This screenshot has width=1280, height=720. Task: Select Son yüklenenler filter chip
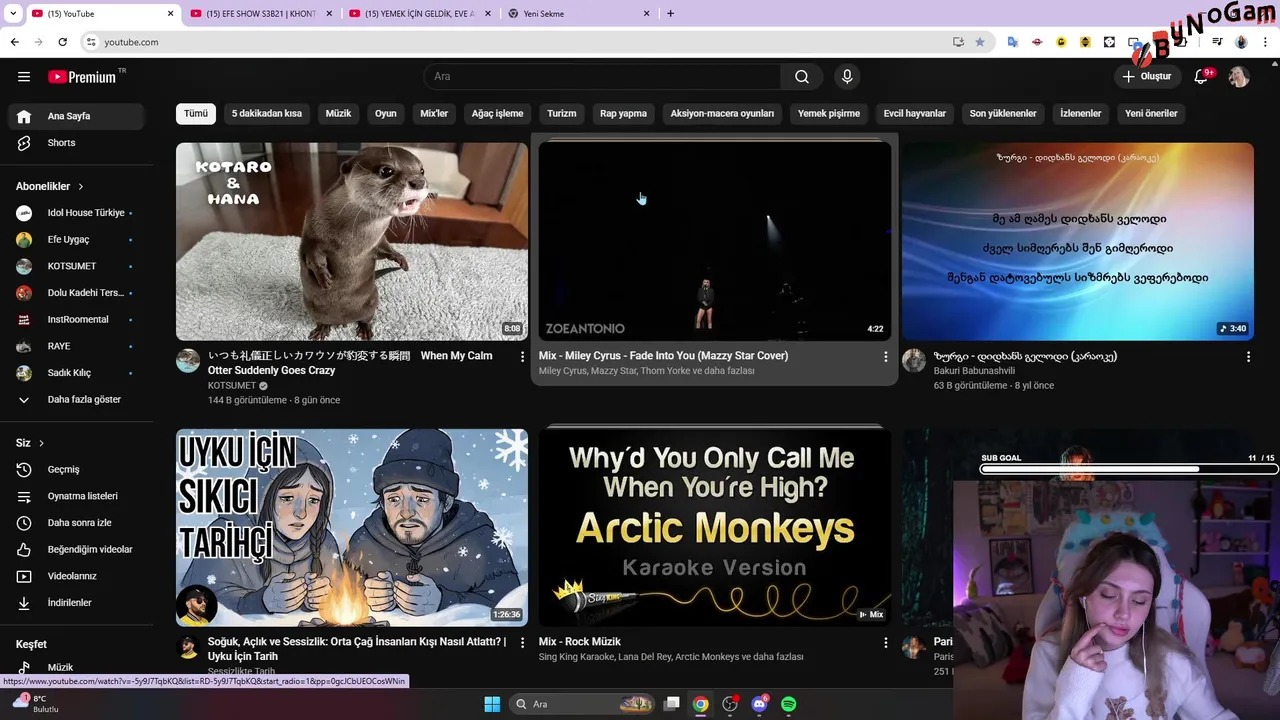(x=1003, y=114)
